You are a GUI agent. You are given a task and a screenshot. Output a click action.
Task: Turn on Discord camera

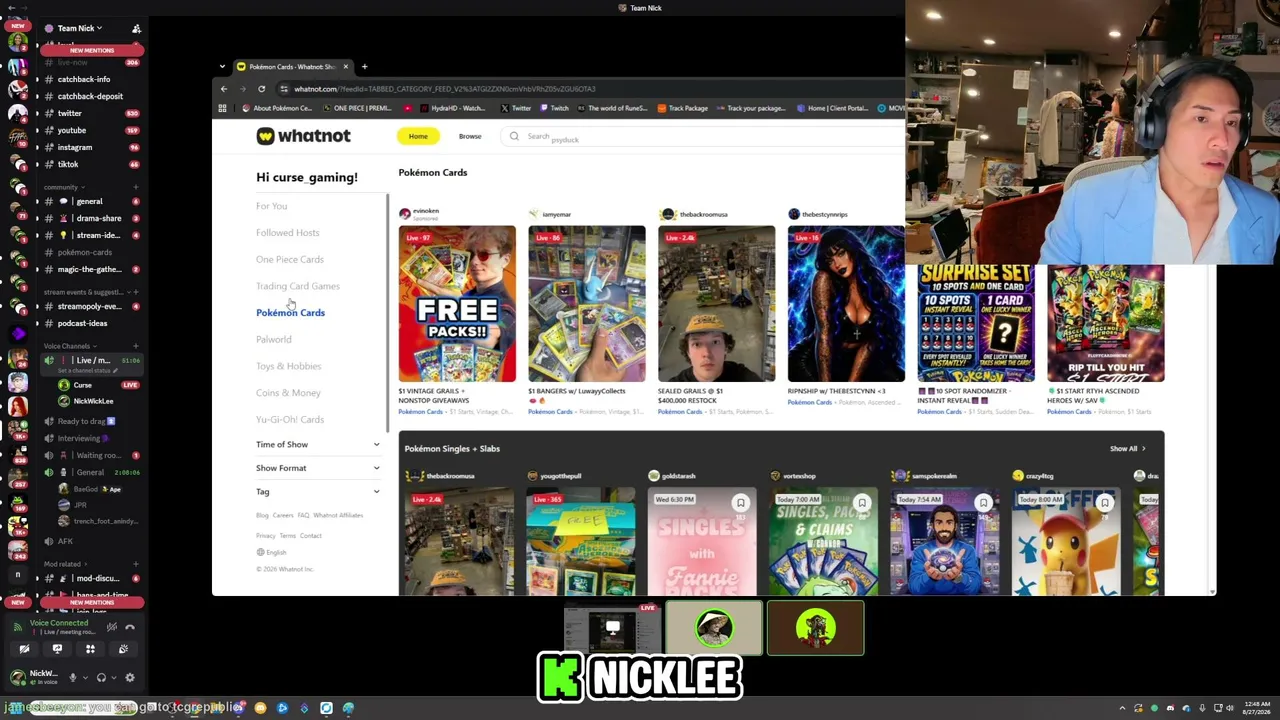tap(24, 649)
